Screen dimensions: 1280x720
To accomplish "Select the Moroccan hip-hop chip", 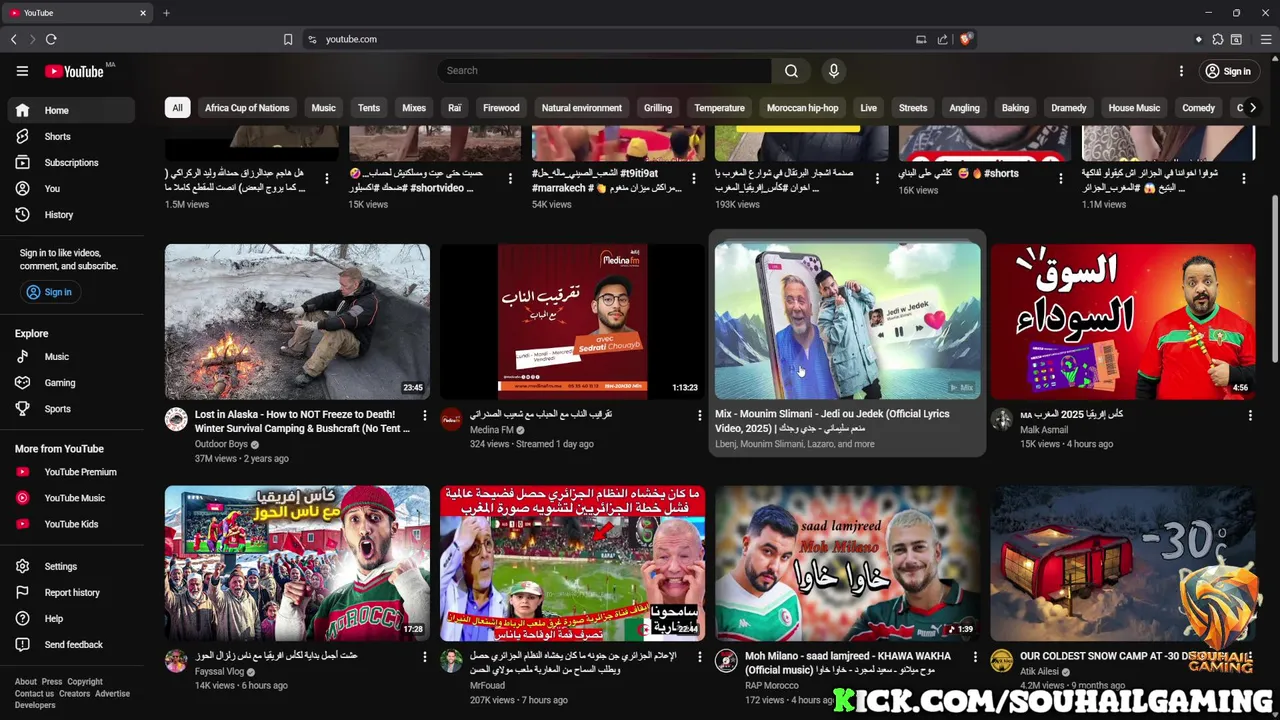I will 802,108.
